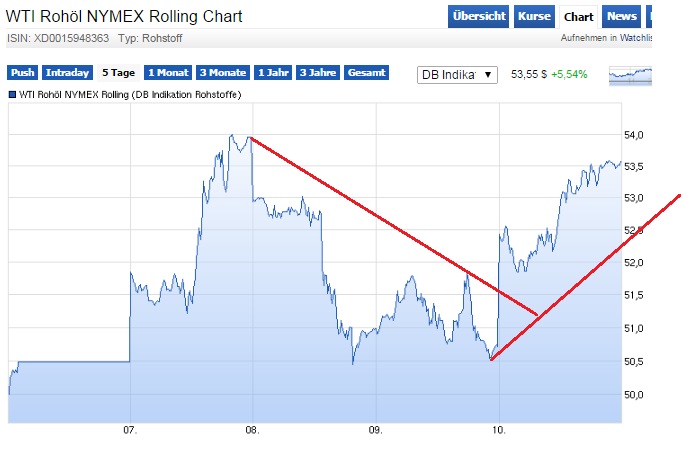Image resolution: width=684 pixels, height=451 pixels.
Task: Show the 3 Monate chart range
Action: [x=222, y=73]
